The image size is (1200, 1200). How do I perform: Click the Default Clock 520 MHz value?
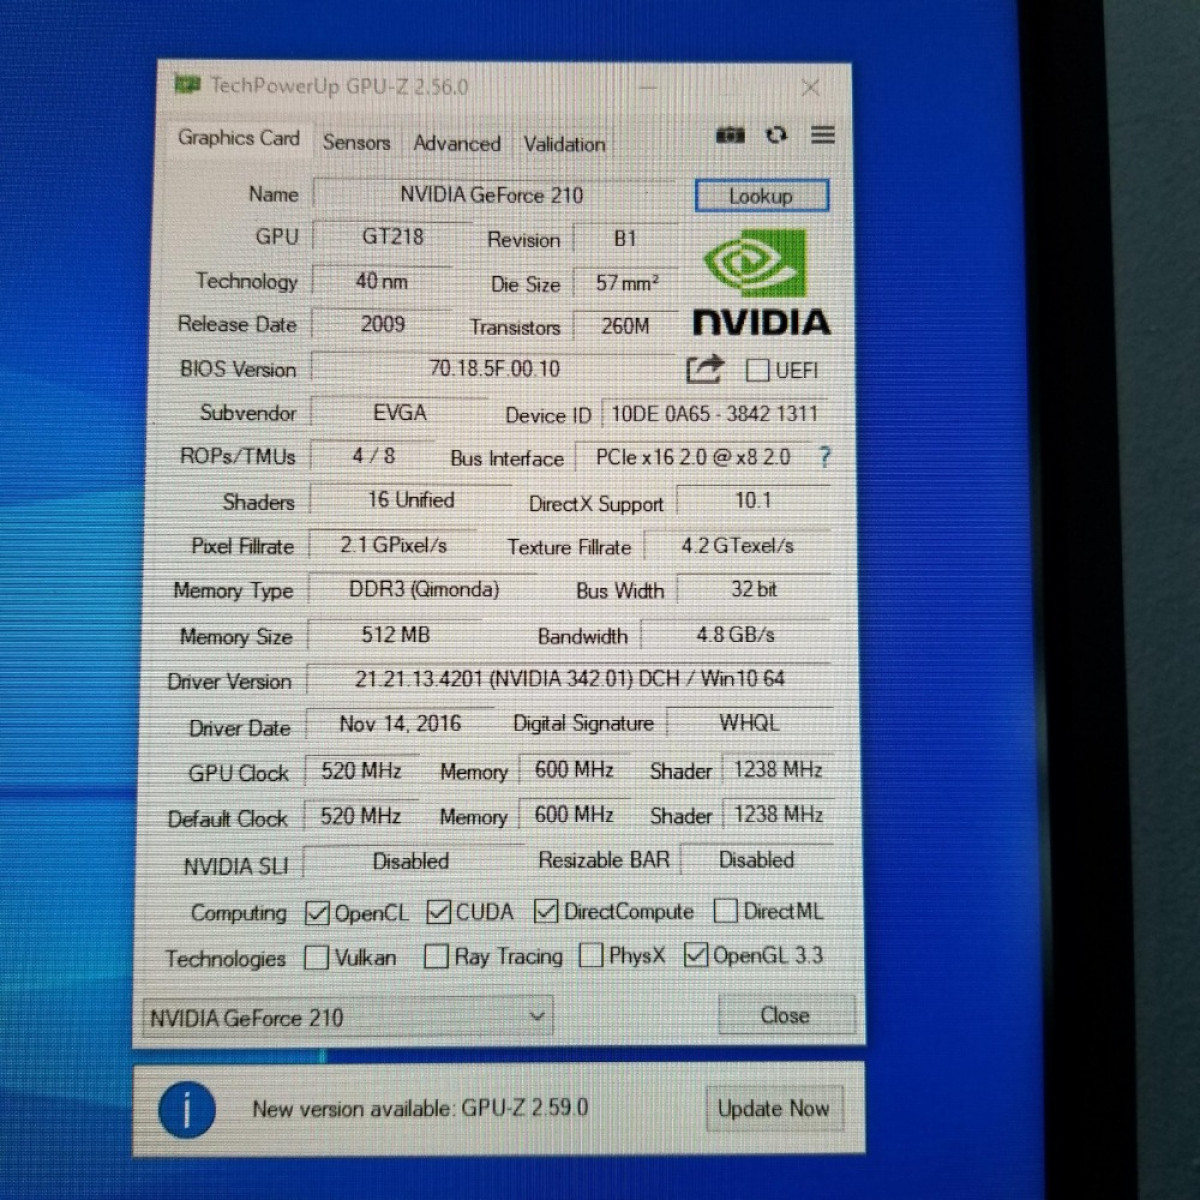click(x=360, y=816)
